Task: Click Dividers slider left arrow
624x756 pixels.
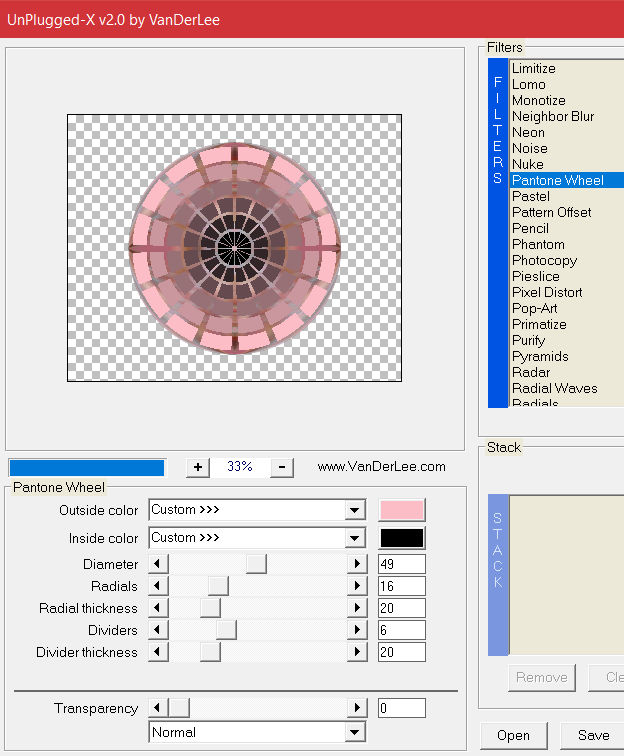Action: click(x=157, y=630)
